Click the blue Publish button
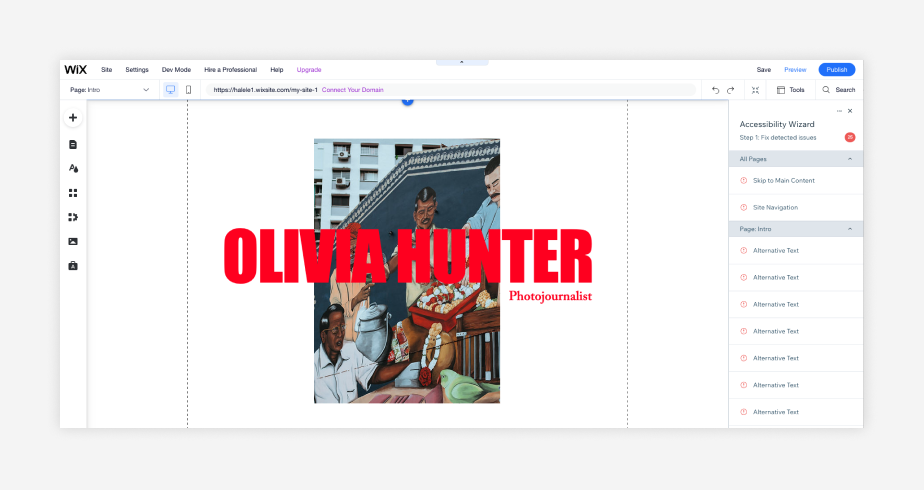924x490 pixels. 837,69
